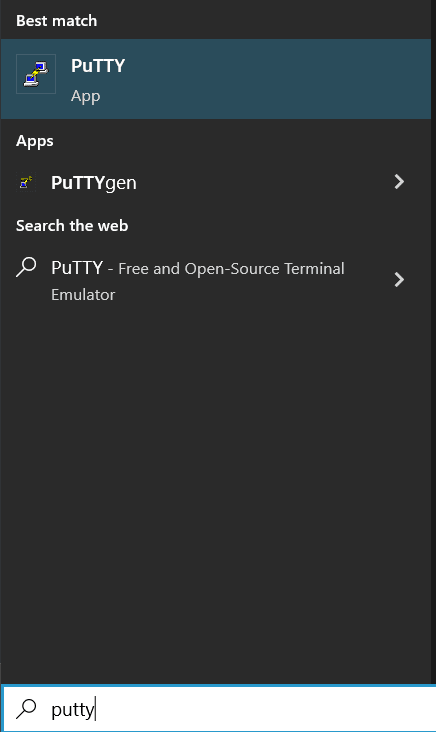
Task: Expand the PuTTYgen result chevron arrow
Action: pos(399,182)
